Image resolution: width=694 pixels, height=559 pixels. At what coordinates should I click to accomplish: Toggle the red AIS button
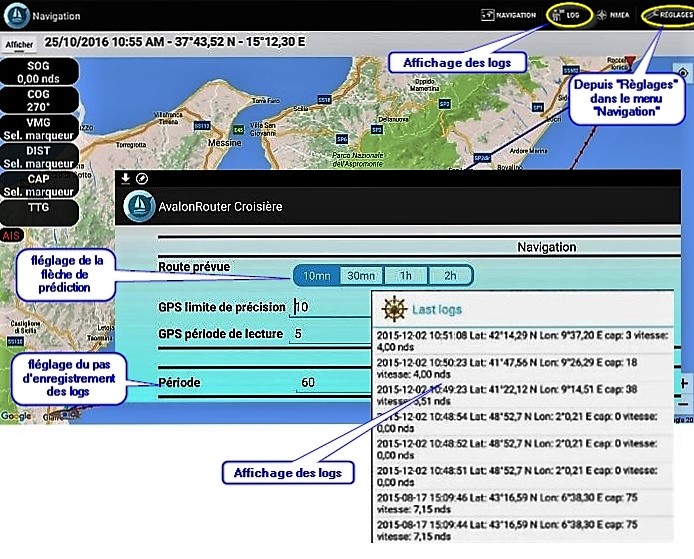point(12,235)
